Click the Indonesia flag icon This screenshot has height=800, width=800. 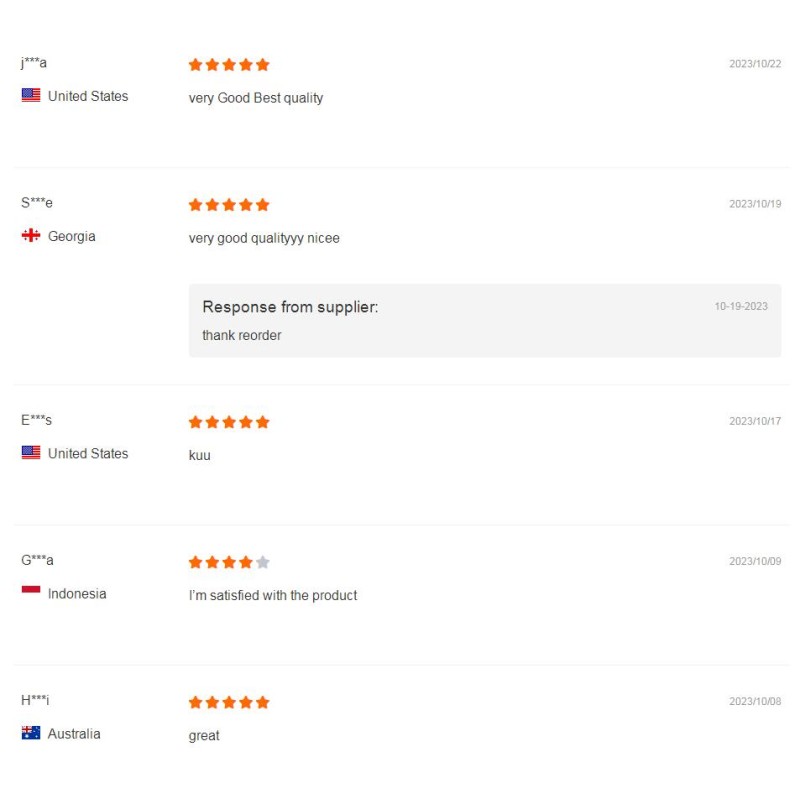[x=31, y=593]
